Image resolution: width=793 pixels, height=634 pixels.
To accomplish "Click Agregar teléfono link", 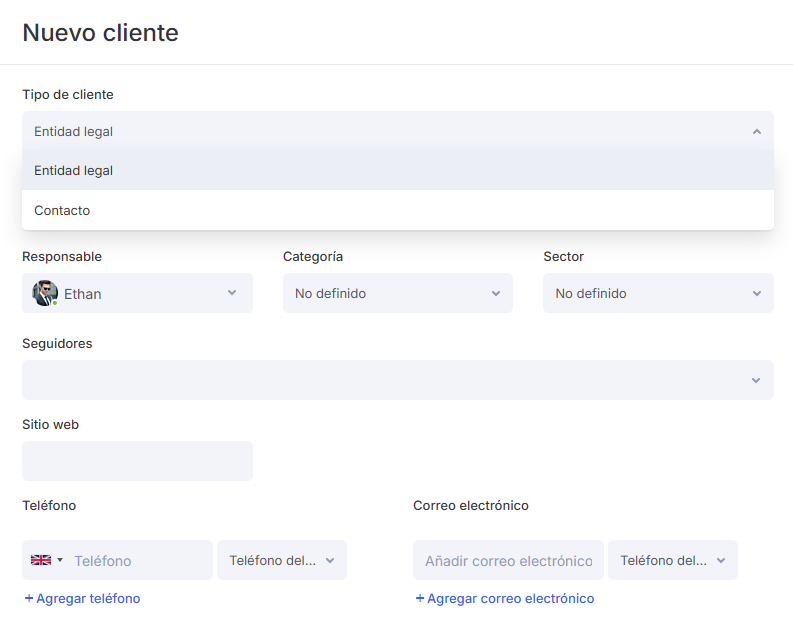I will point(82,599).
